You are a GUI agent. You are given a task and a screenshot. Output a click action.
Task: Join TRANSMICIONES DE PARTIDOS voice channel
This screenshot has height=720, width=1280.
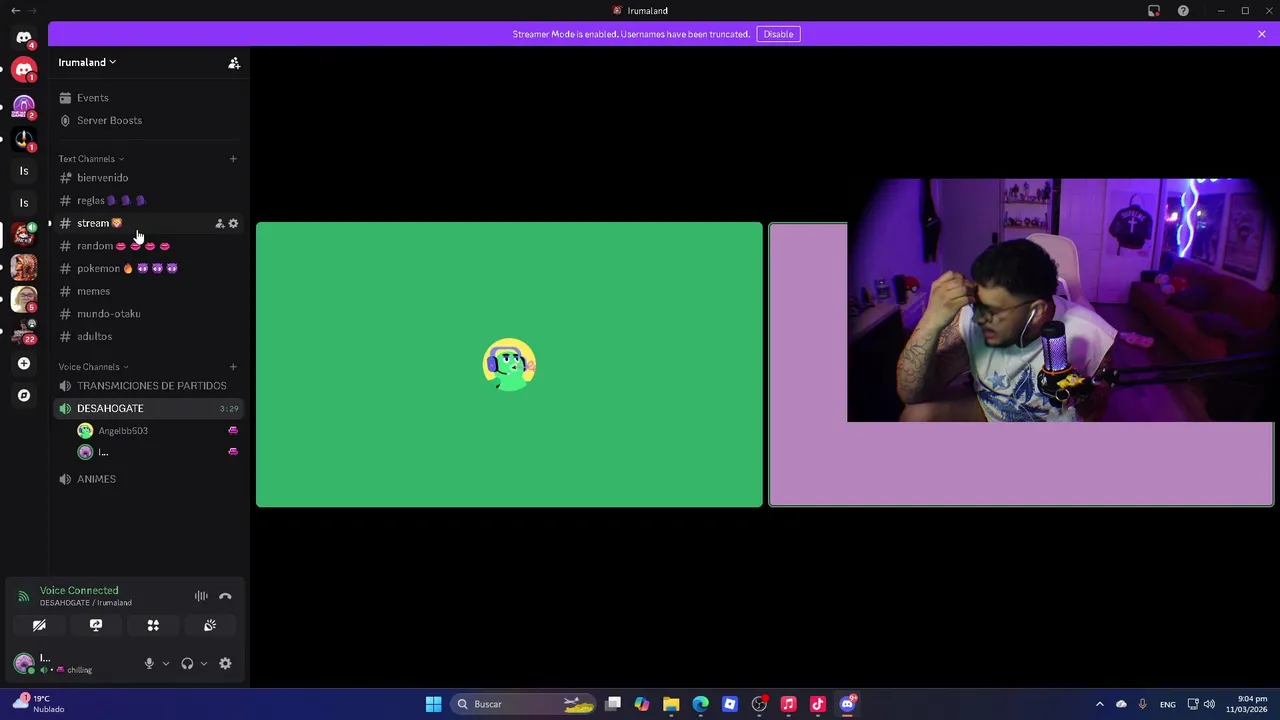[149, 386]
